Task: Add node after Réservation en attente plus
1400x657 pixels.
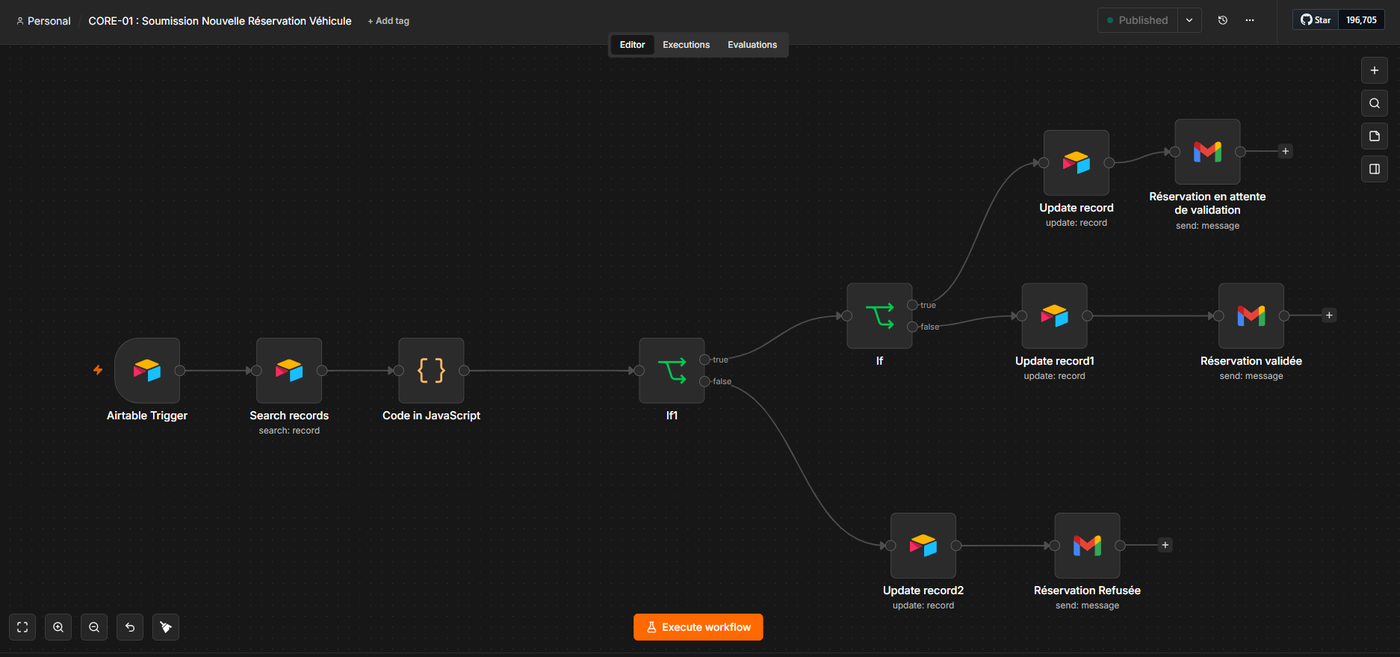Action: pos(1286,152)
